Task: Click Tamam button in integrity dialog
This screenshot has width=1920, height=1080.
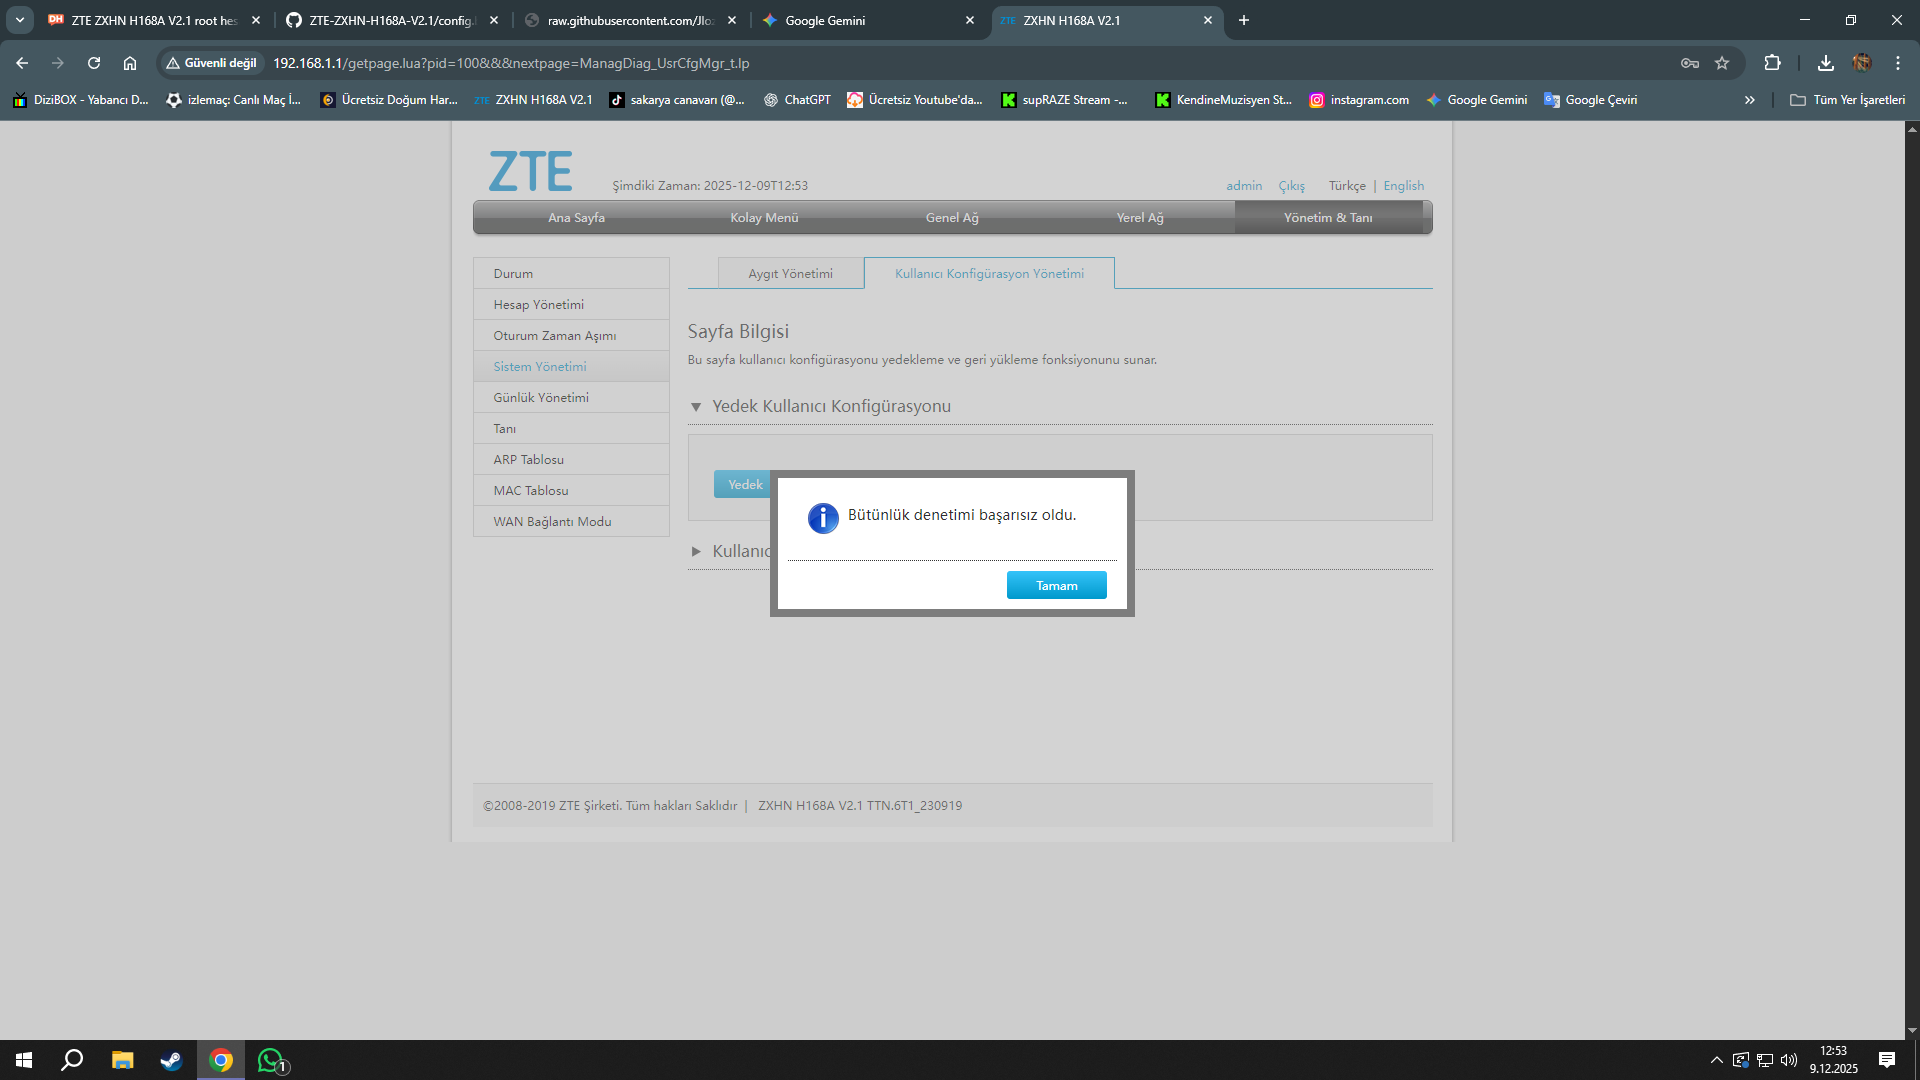Action: [1056, 585]
